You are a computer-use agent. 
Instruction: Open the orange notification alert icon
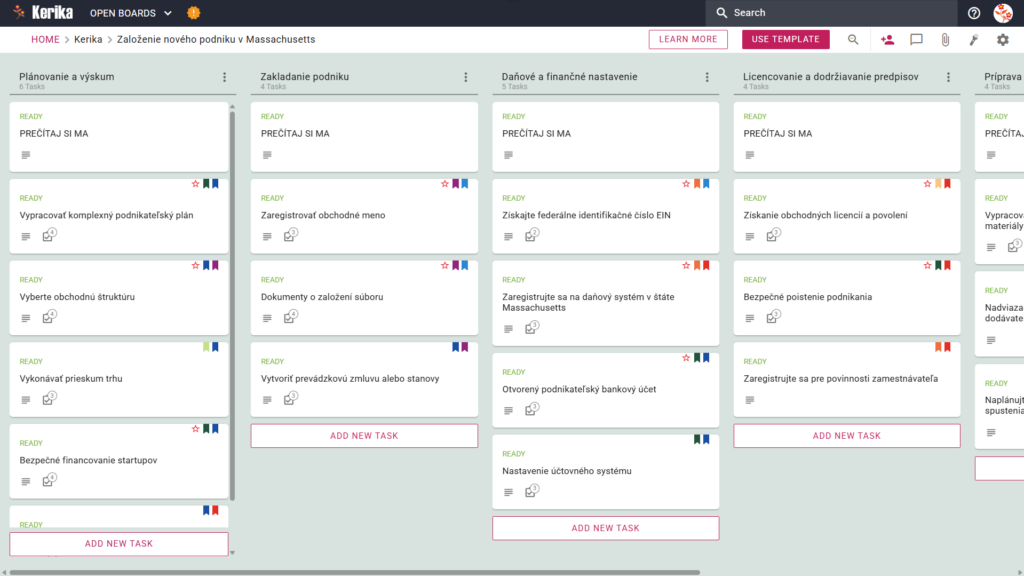pos(194,12)
